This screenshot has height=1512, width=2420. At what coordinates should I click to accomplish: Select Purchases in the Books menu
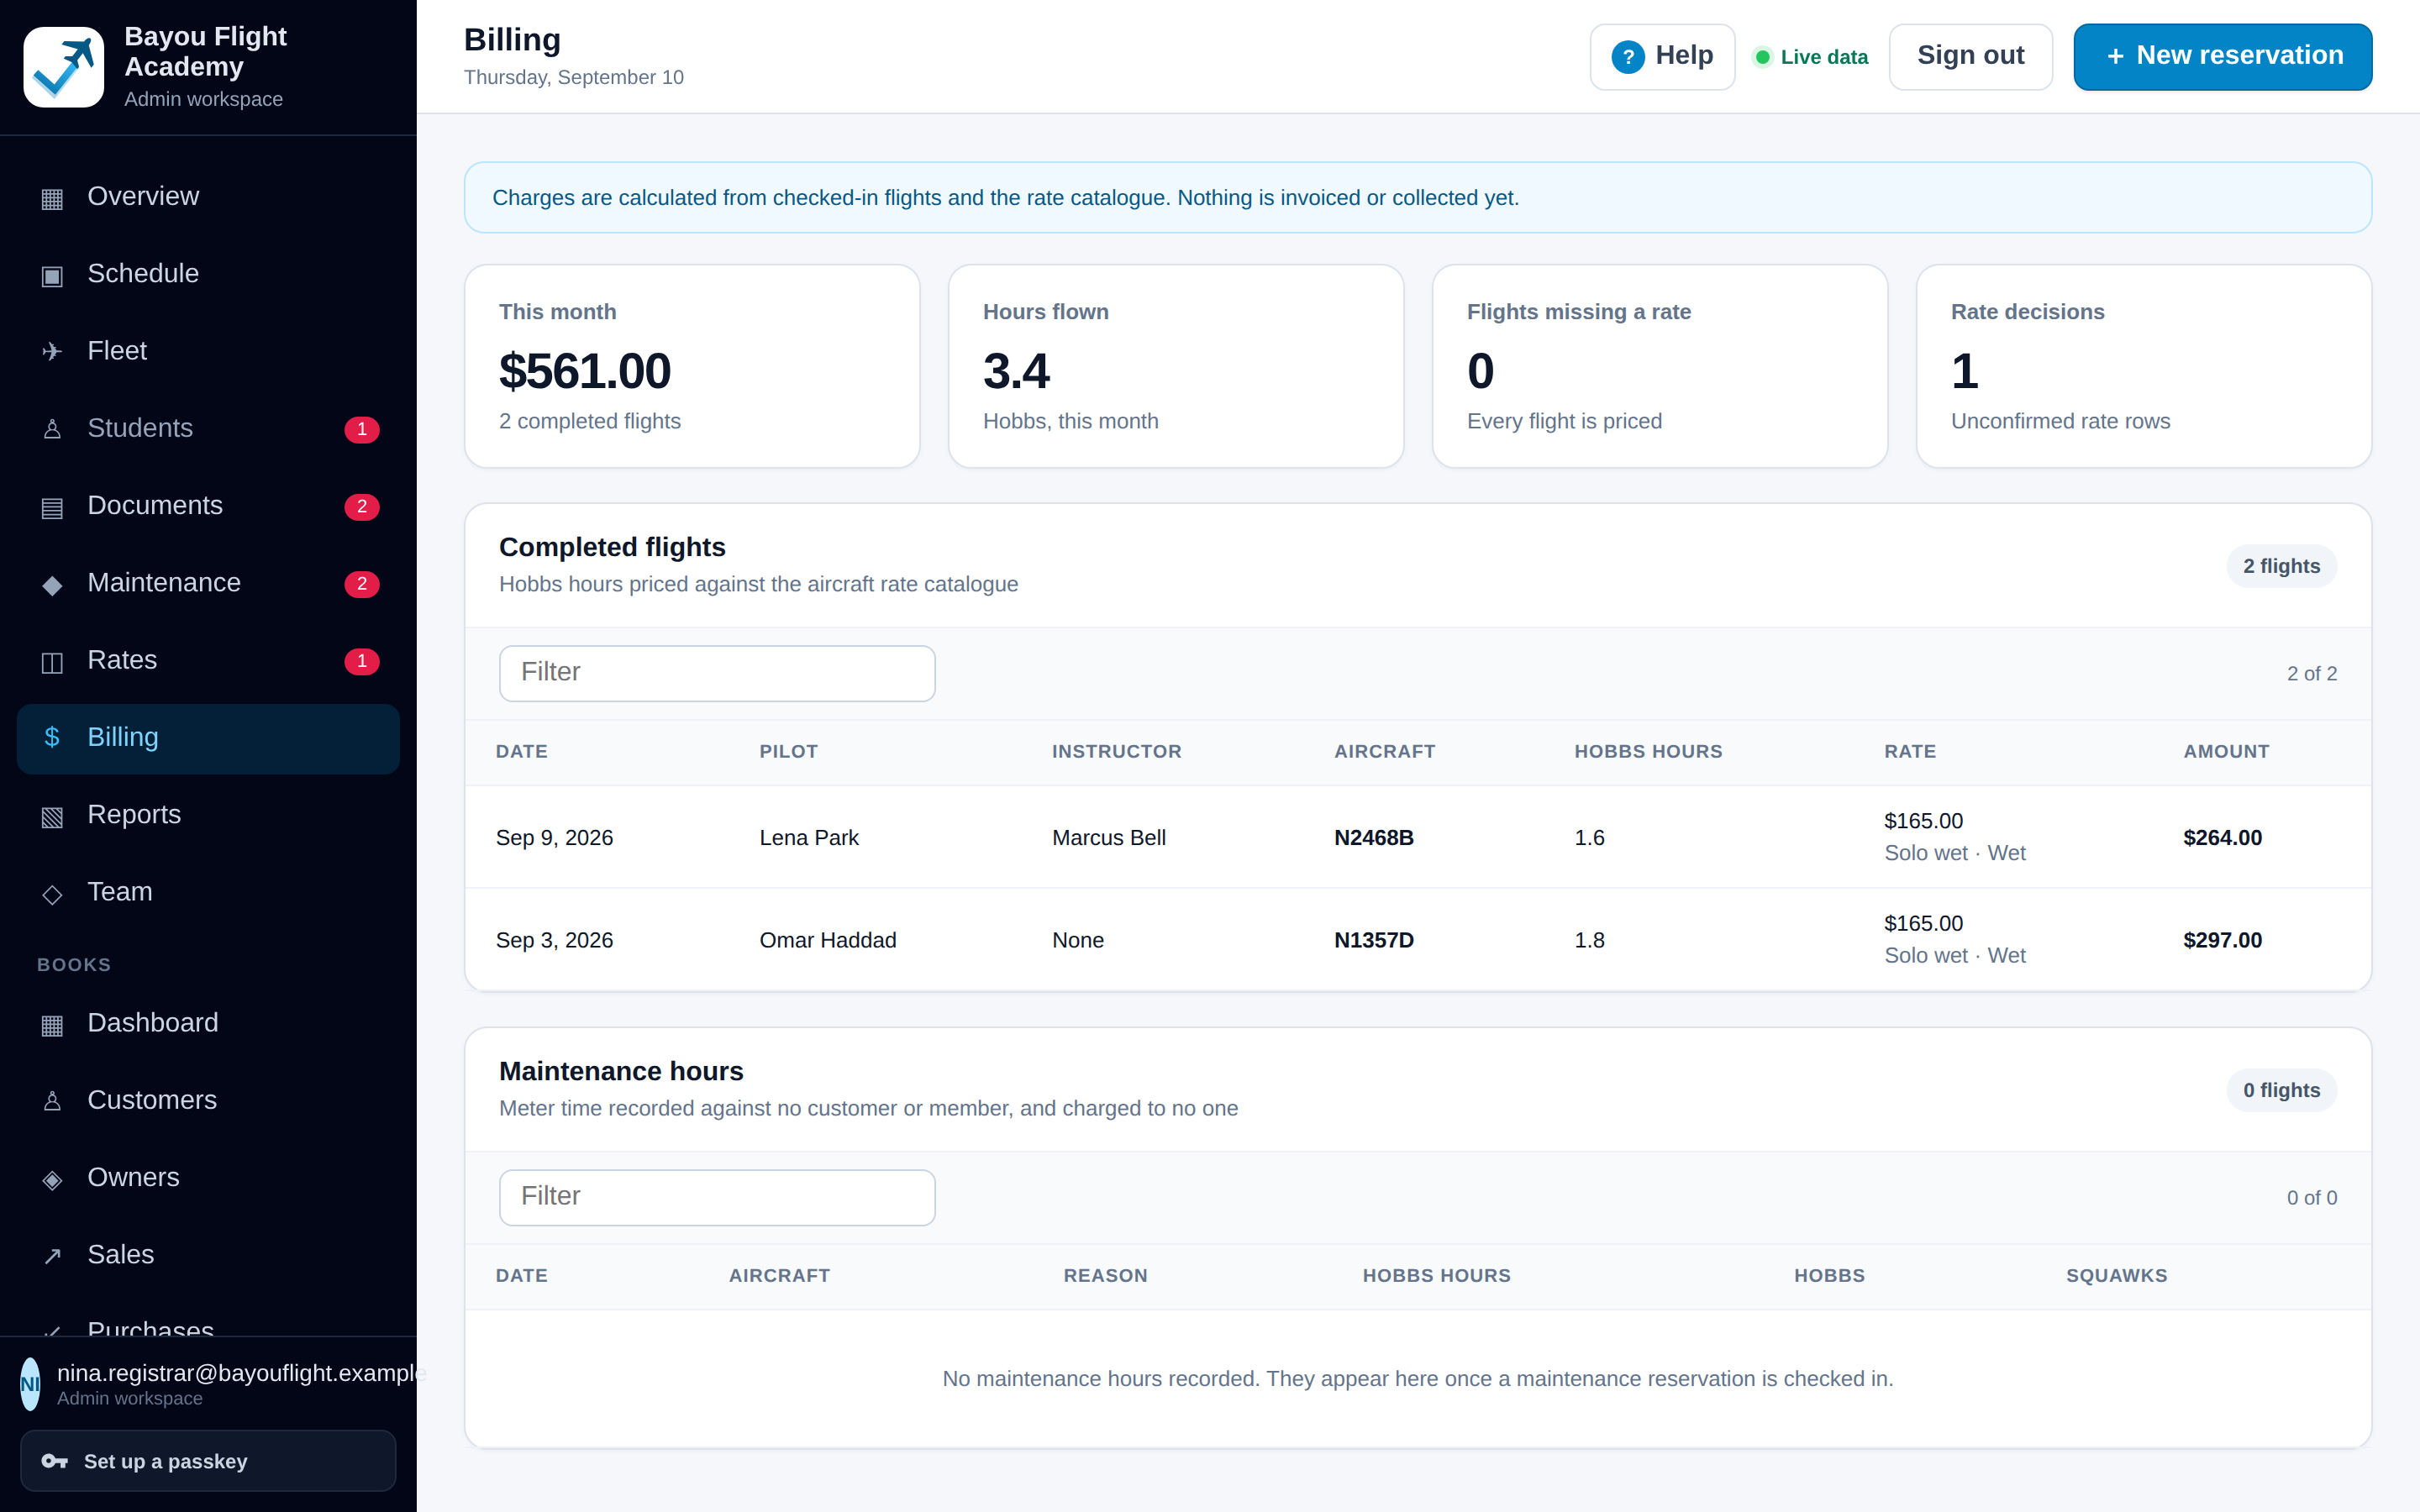(208, 1324)
